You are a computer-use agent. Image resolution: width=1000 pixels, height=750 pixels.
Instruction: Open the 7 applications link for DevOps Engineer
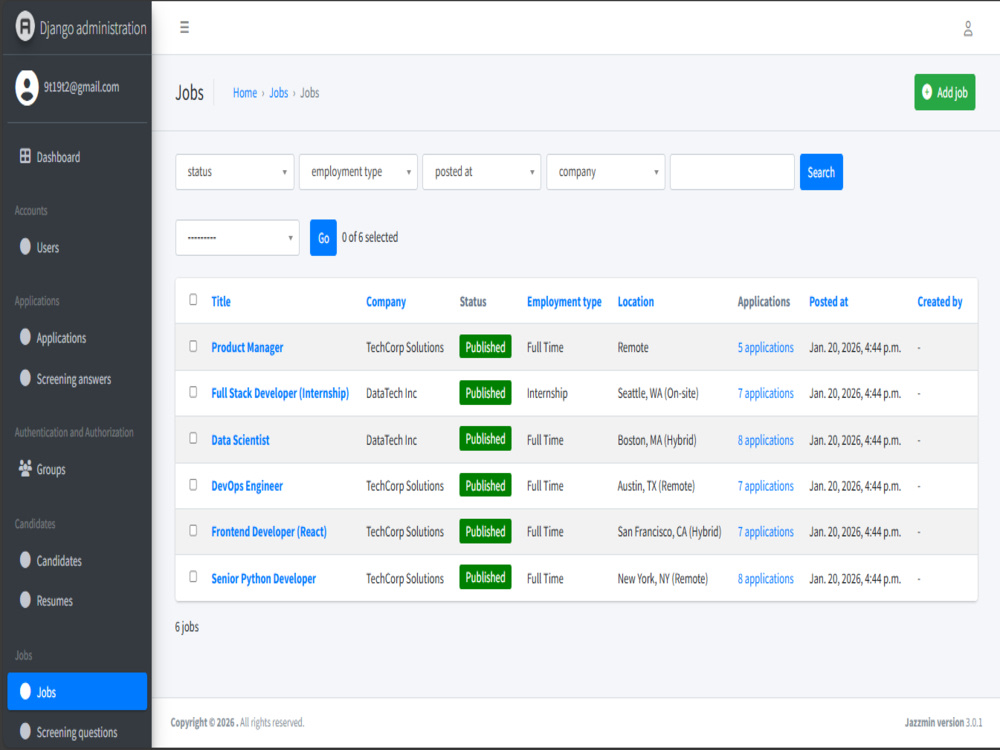766,486
